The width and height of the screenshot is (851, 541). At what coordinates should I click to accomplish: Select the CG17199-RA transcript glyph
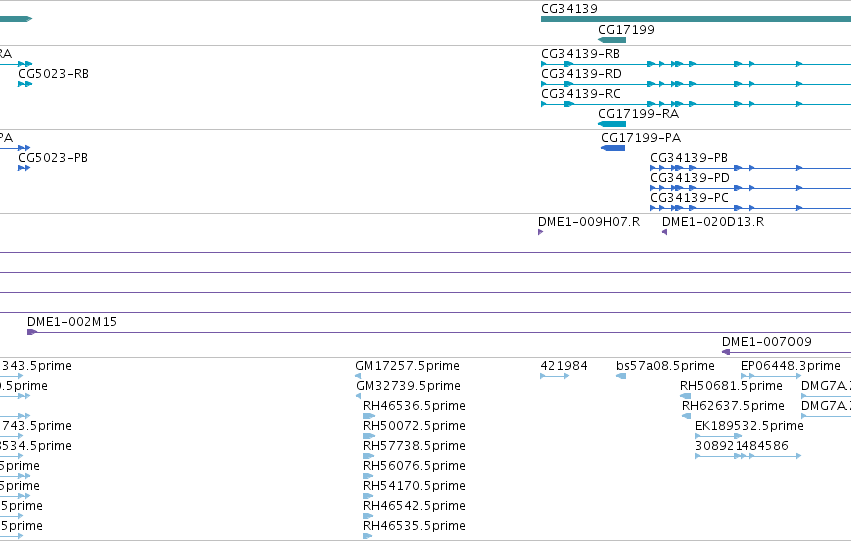(612, 124)
